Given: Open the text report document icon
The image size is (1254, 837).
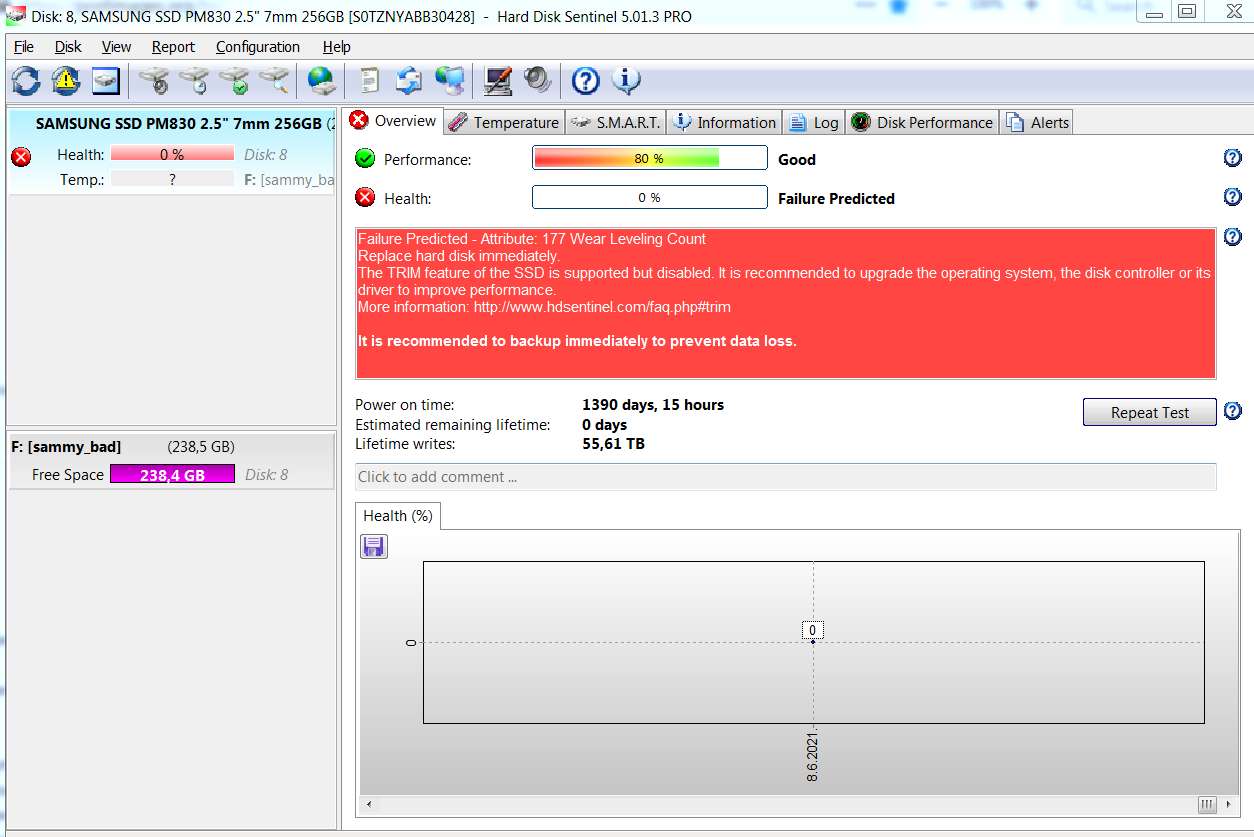Looking at the screenshot, I should coord(369,80).
